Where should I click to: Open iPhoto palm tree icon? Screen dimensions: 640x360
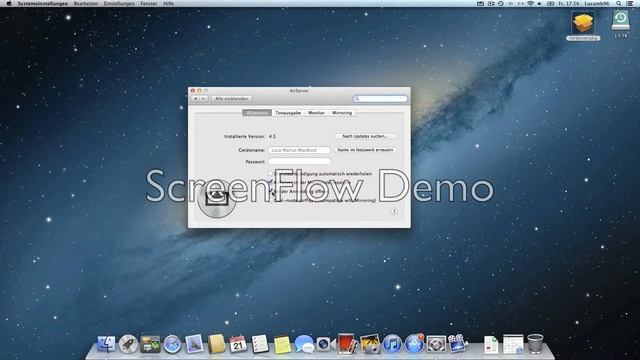[370, 344]
